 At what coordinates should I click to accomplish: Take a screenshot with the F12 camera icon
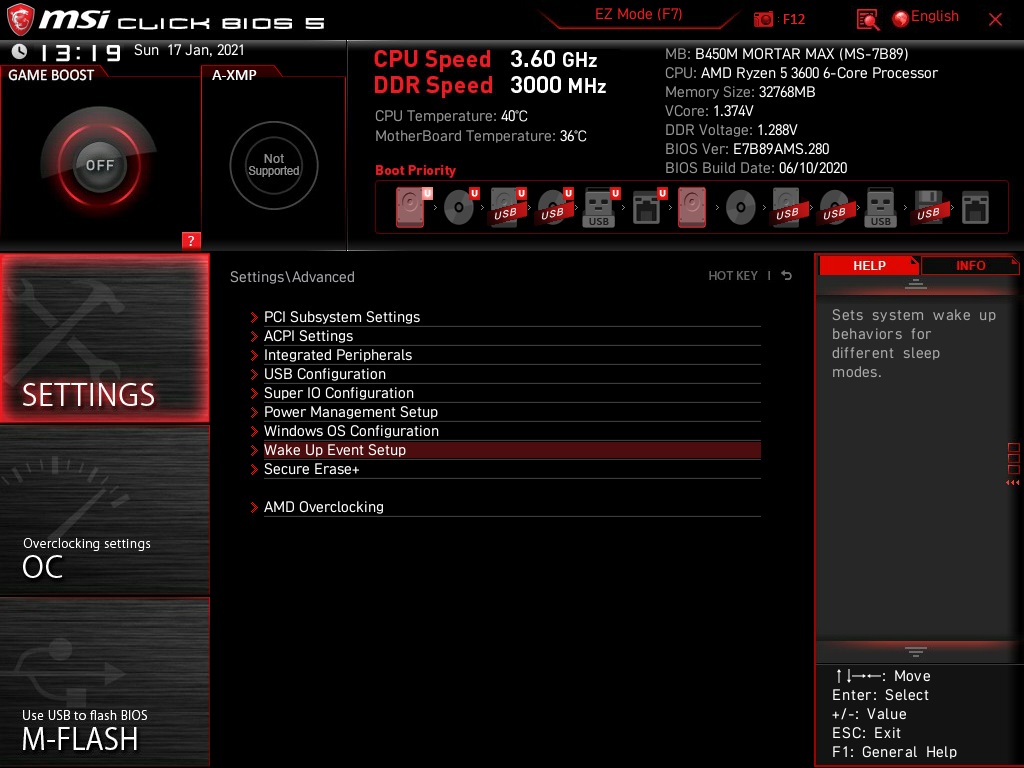[x=763, y=20]
